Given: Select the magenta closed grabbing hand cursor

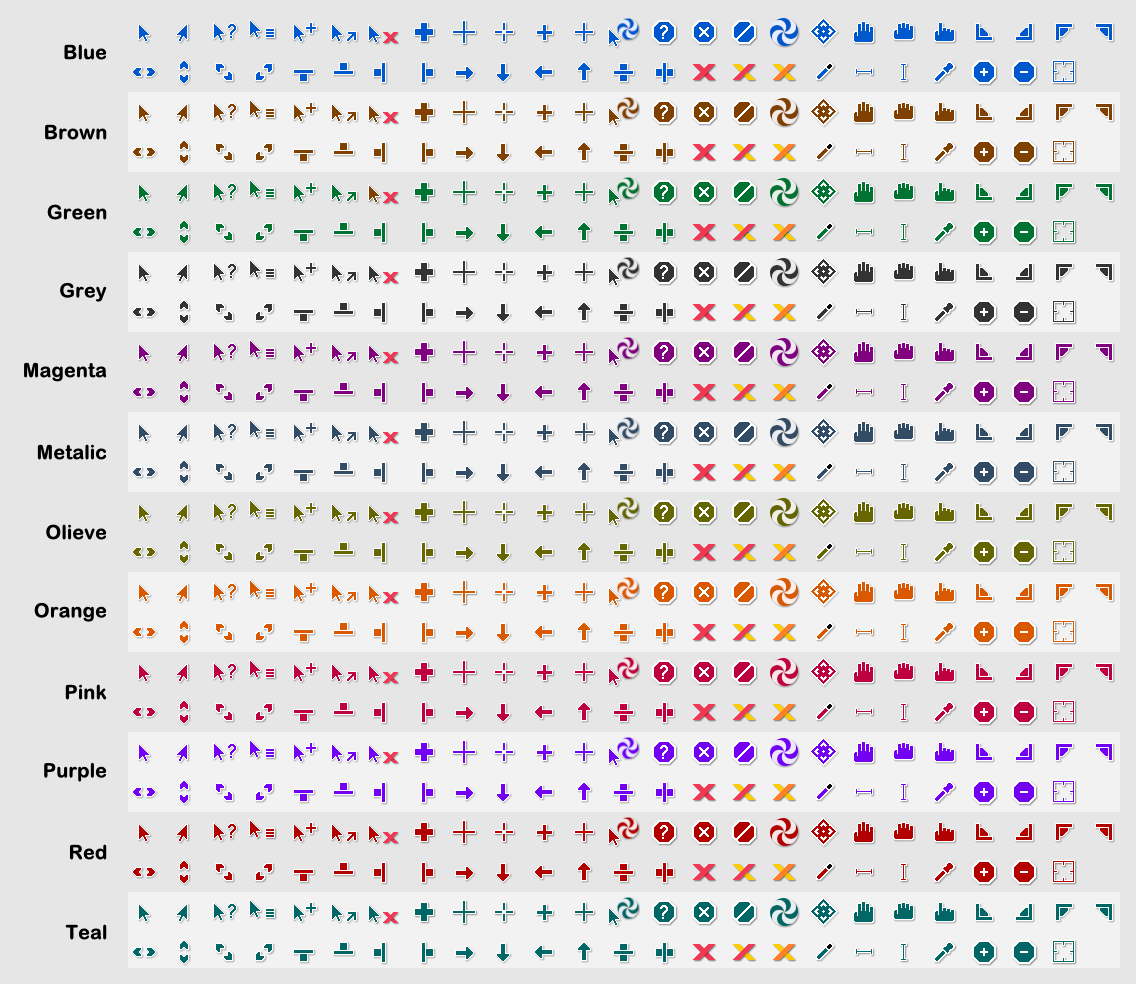Looking at the screenshot, I should click(x=903, y=351).
